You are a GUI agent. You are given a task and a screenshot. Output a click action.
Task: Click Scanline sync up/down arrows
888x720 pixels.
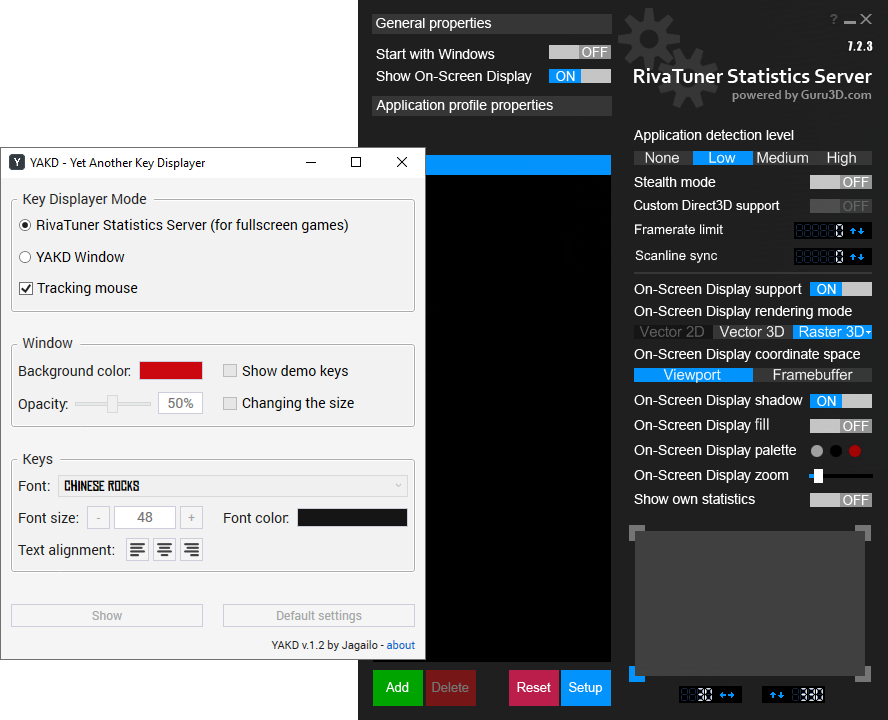pos(857,257)
